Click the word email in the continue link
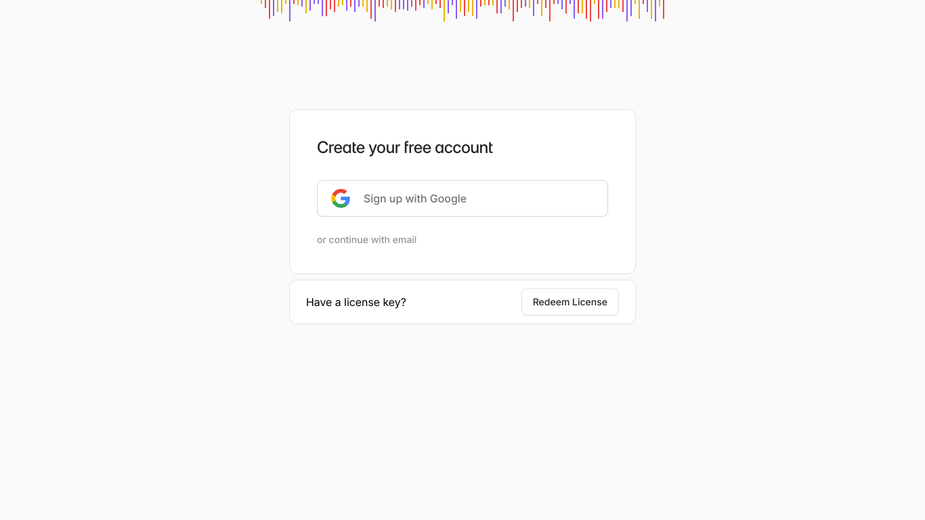The height and width of the screenshot is (520, 925). click(404, 240)
